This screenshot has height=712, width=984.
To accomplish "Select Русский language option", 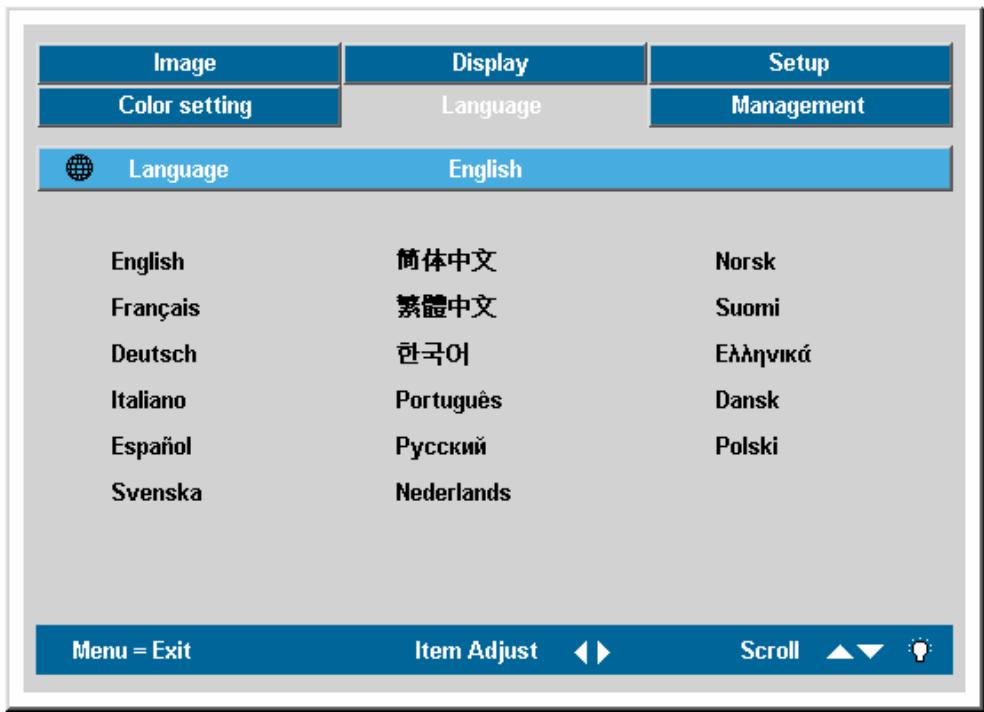I will (441, 447).
